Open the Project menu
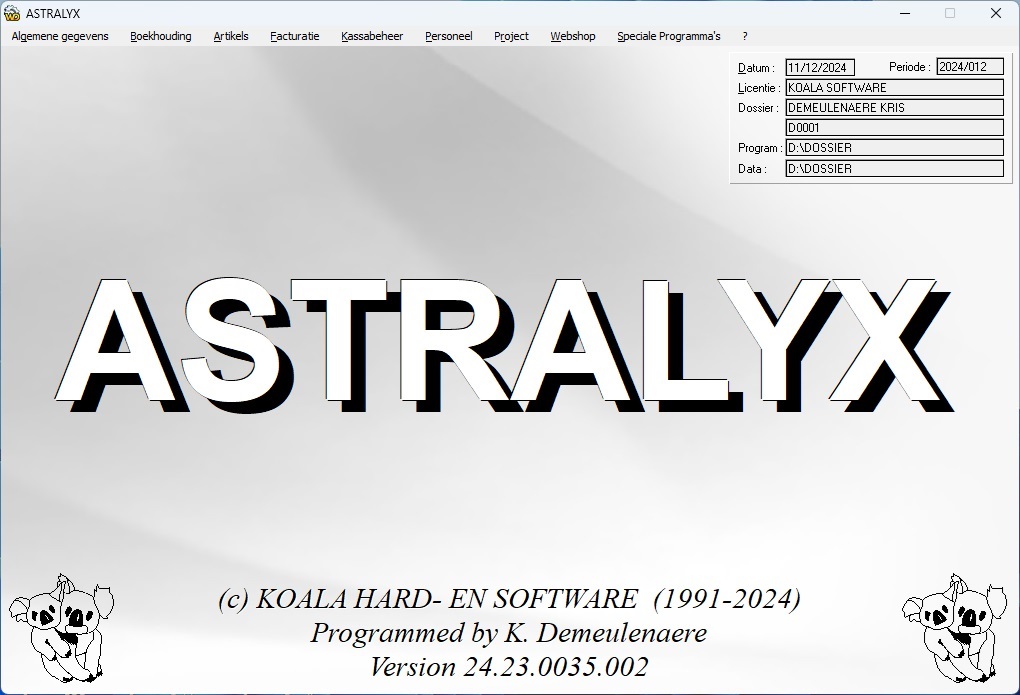The height and width of the screenshot is (695, 1020). pos(511,36)
